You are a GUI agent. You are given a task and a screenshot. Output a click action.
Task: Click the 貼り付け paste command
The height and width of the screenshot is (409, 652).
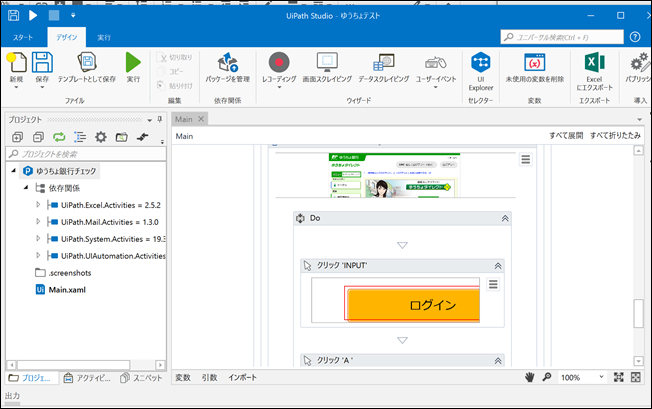175,86
